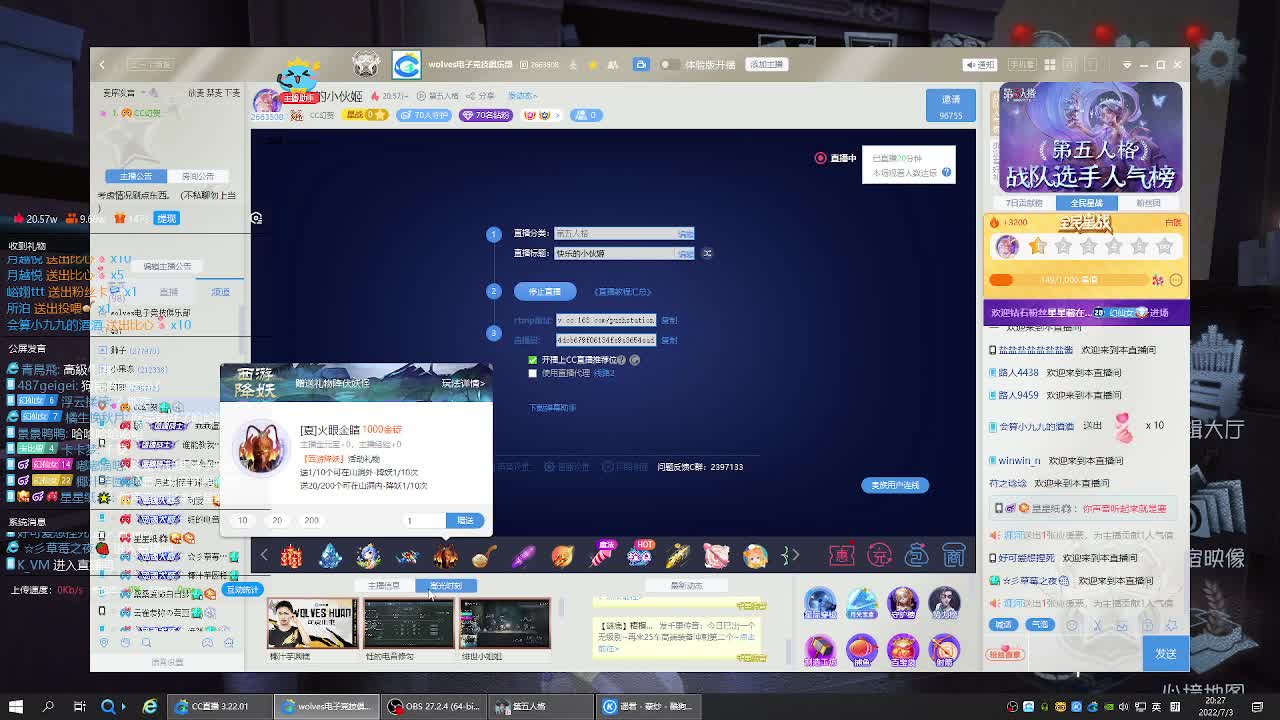
Task: Open Internet Explorer from taskbar
Action: [x=150, y=706]
